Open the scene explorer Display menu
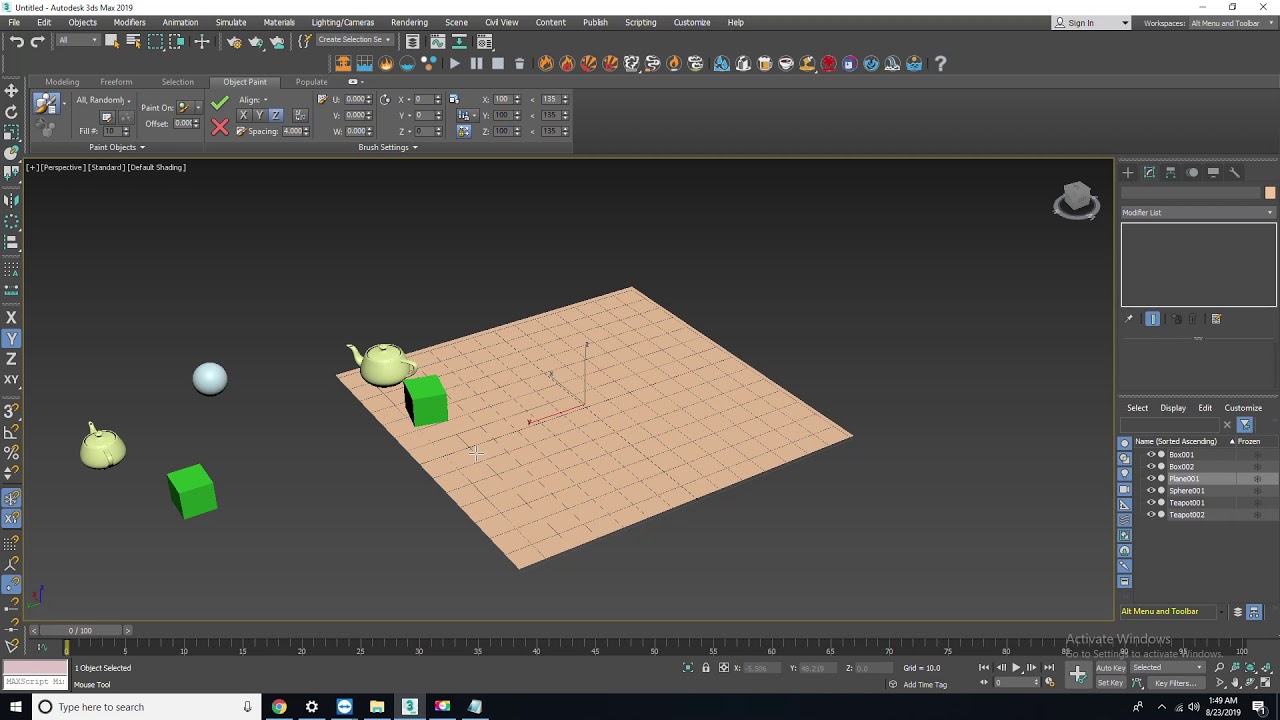1280x720 pixels. pyautogui.click(x=1173, y=408)
